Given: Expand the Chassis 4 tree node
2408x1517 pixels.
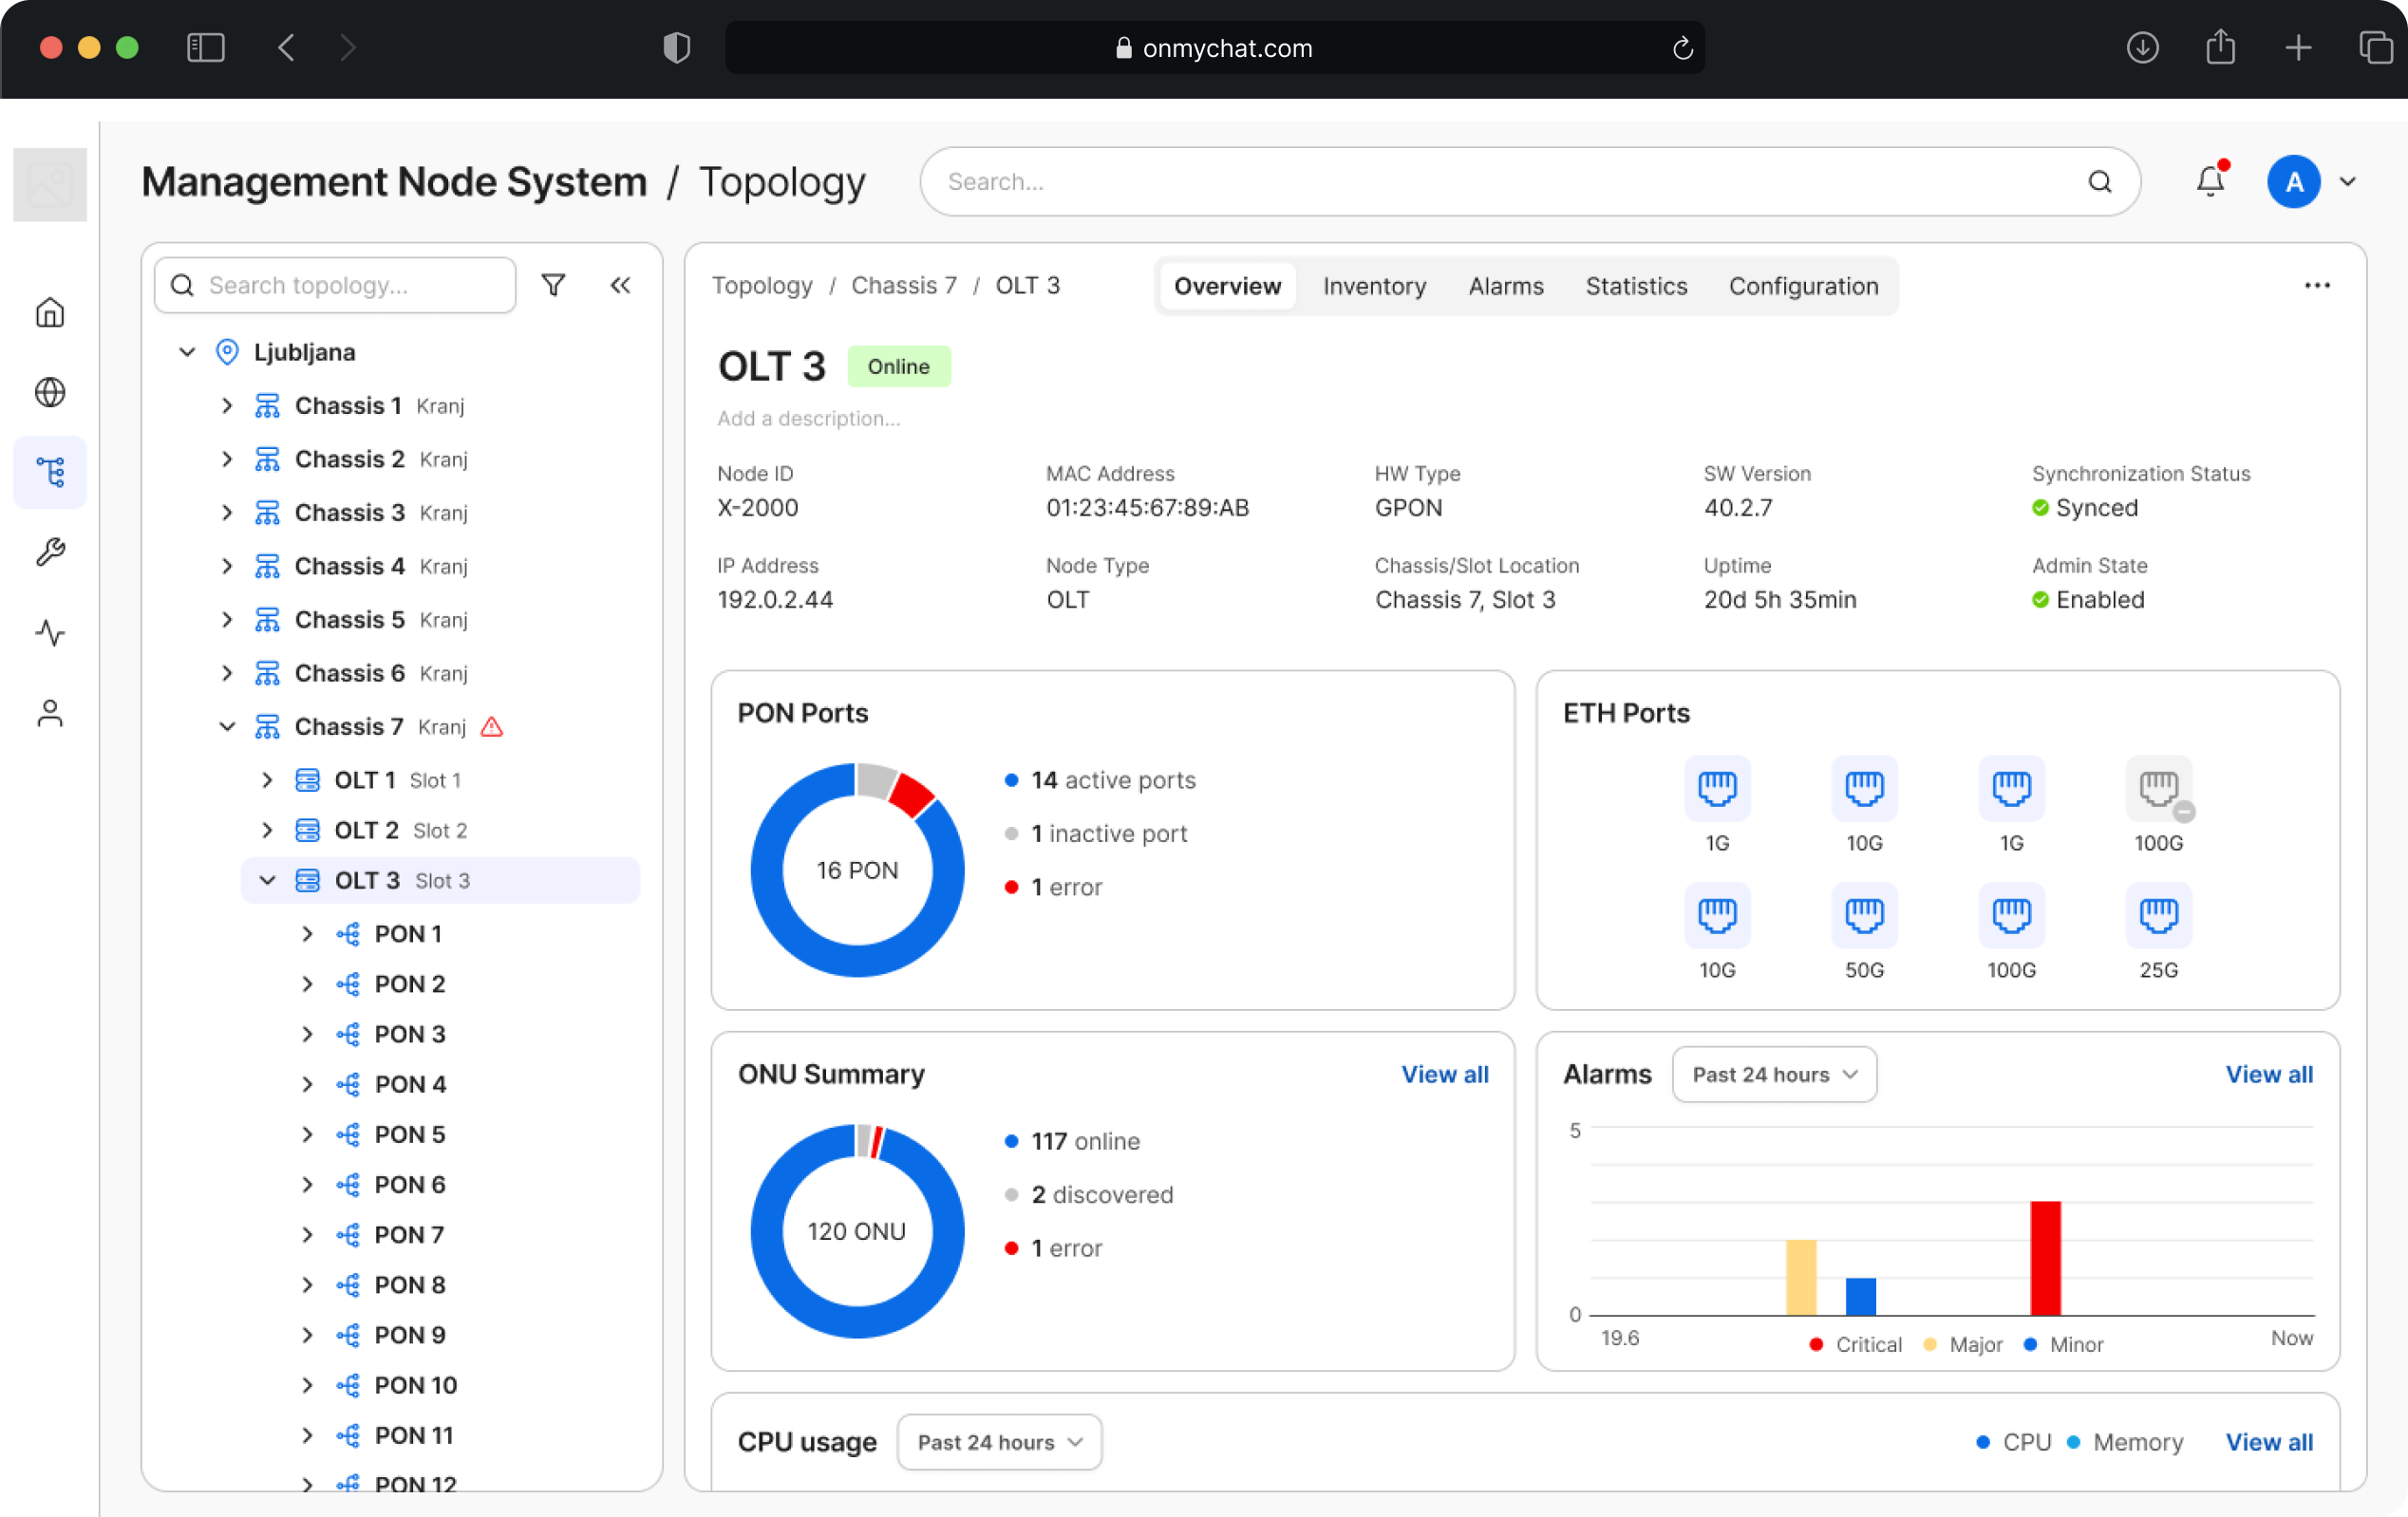Looking at the screenshot, I should pos(227,566).
